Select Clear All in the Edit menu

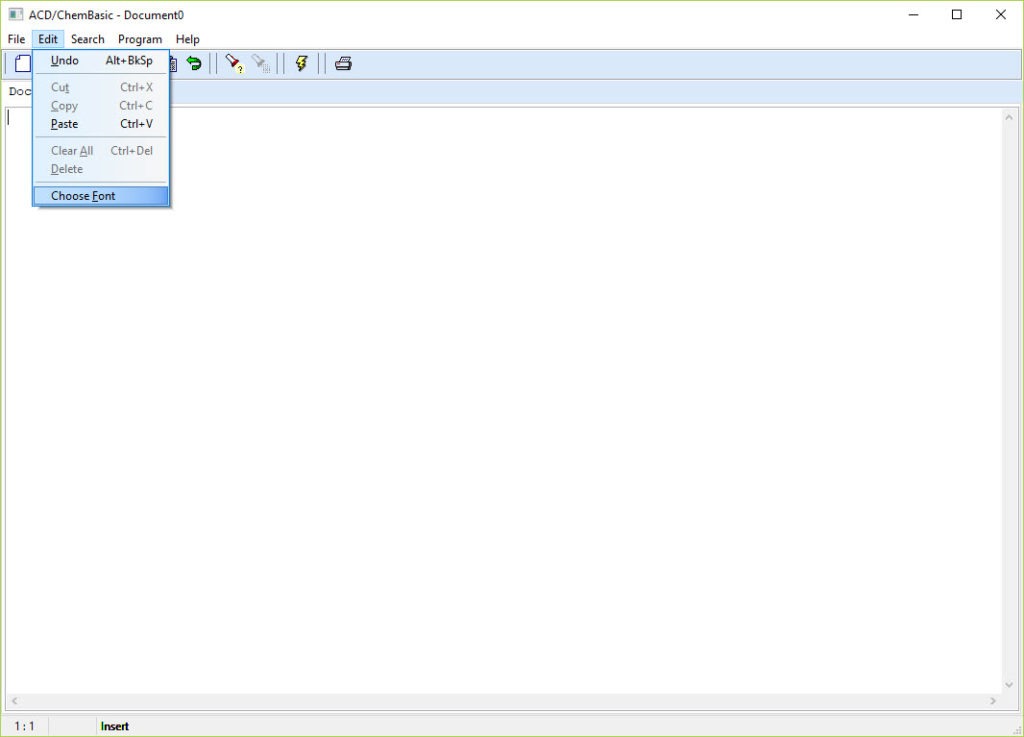(101, 151)
